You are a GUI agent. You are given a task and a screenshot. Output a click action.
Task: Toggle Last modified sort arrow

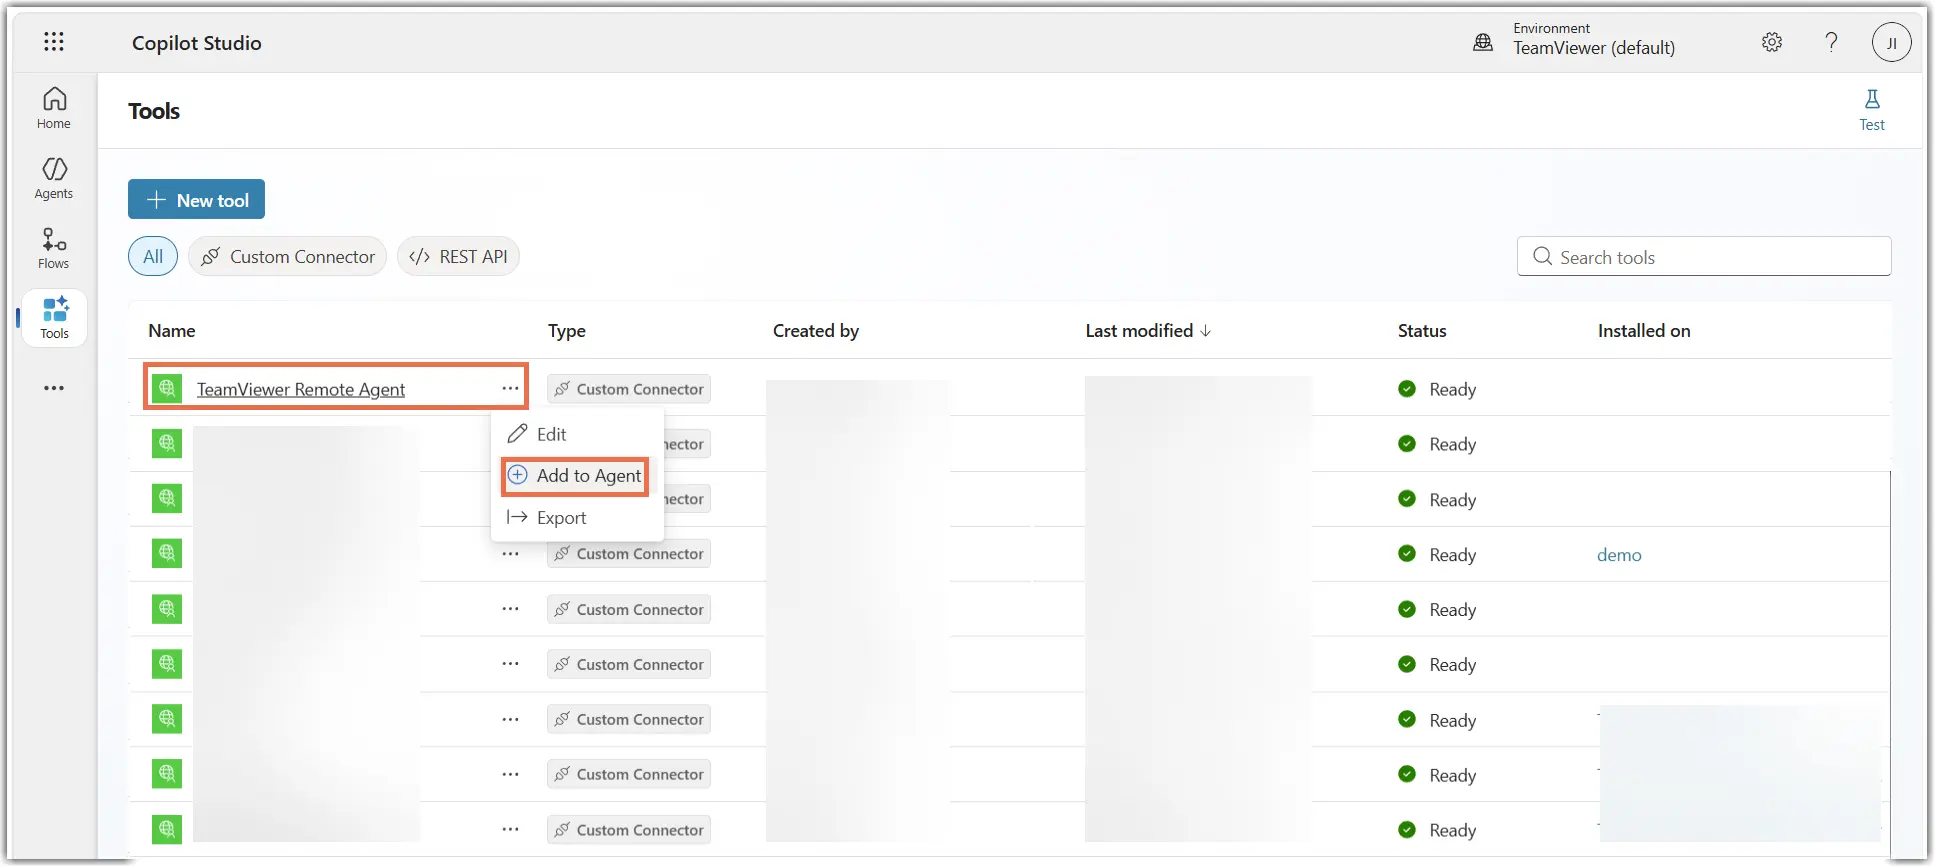[x=1206, y=330]
